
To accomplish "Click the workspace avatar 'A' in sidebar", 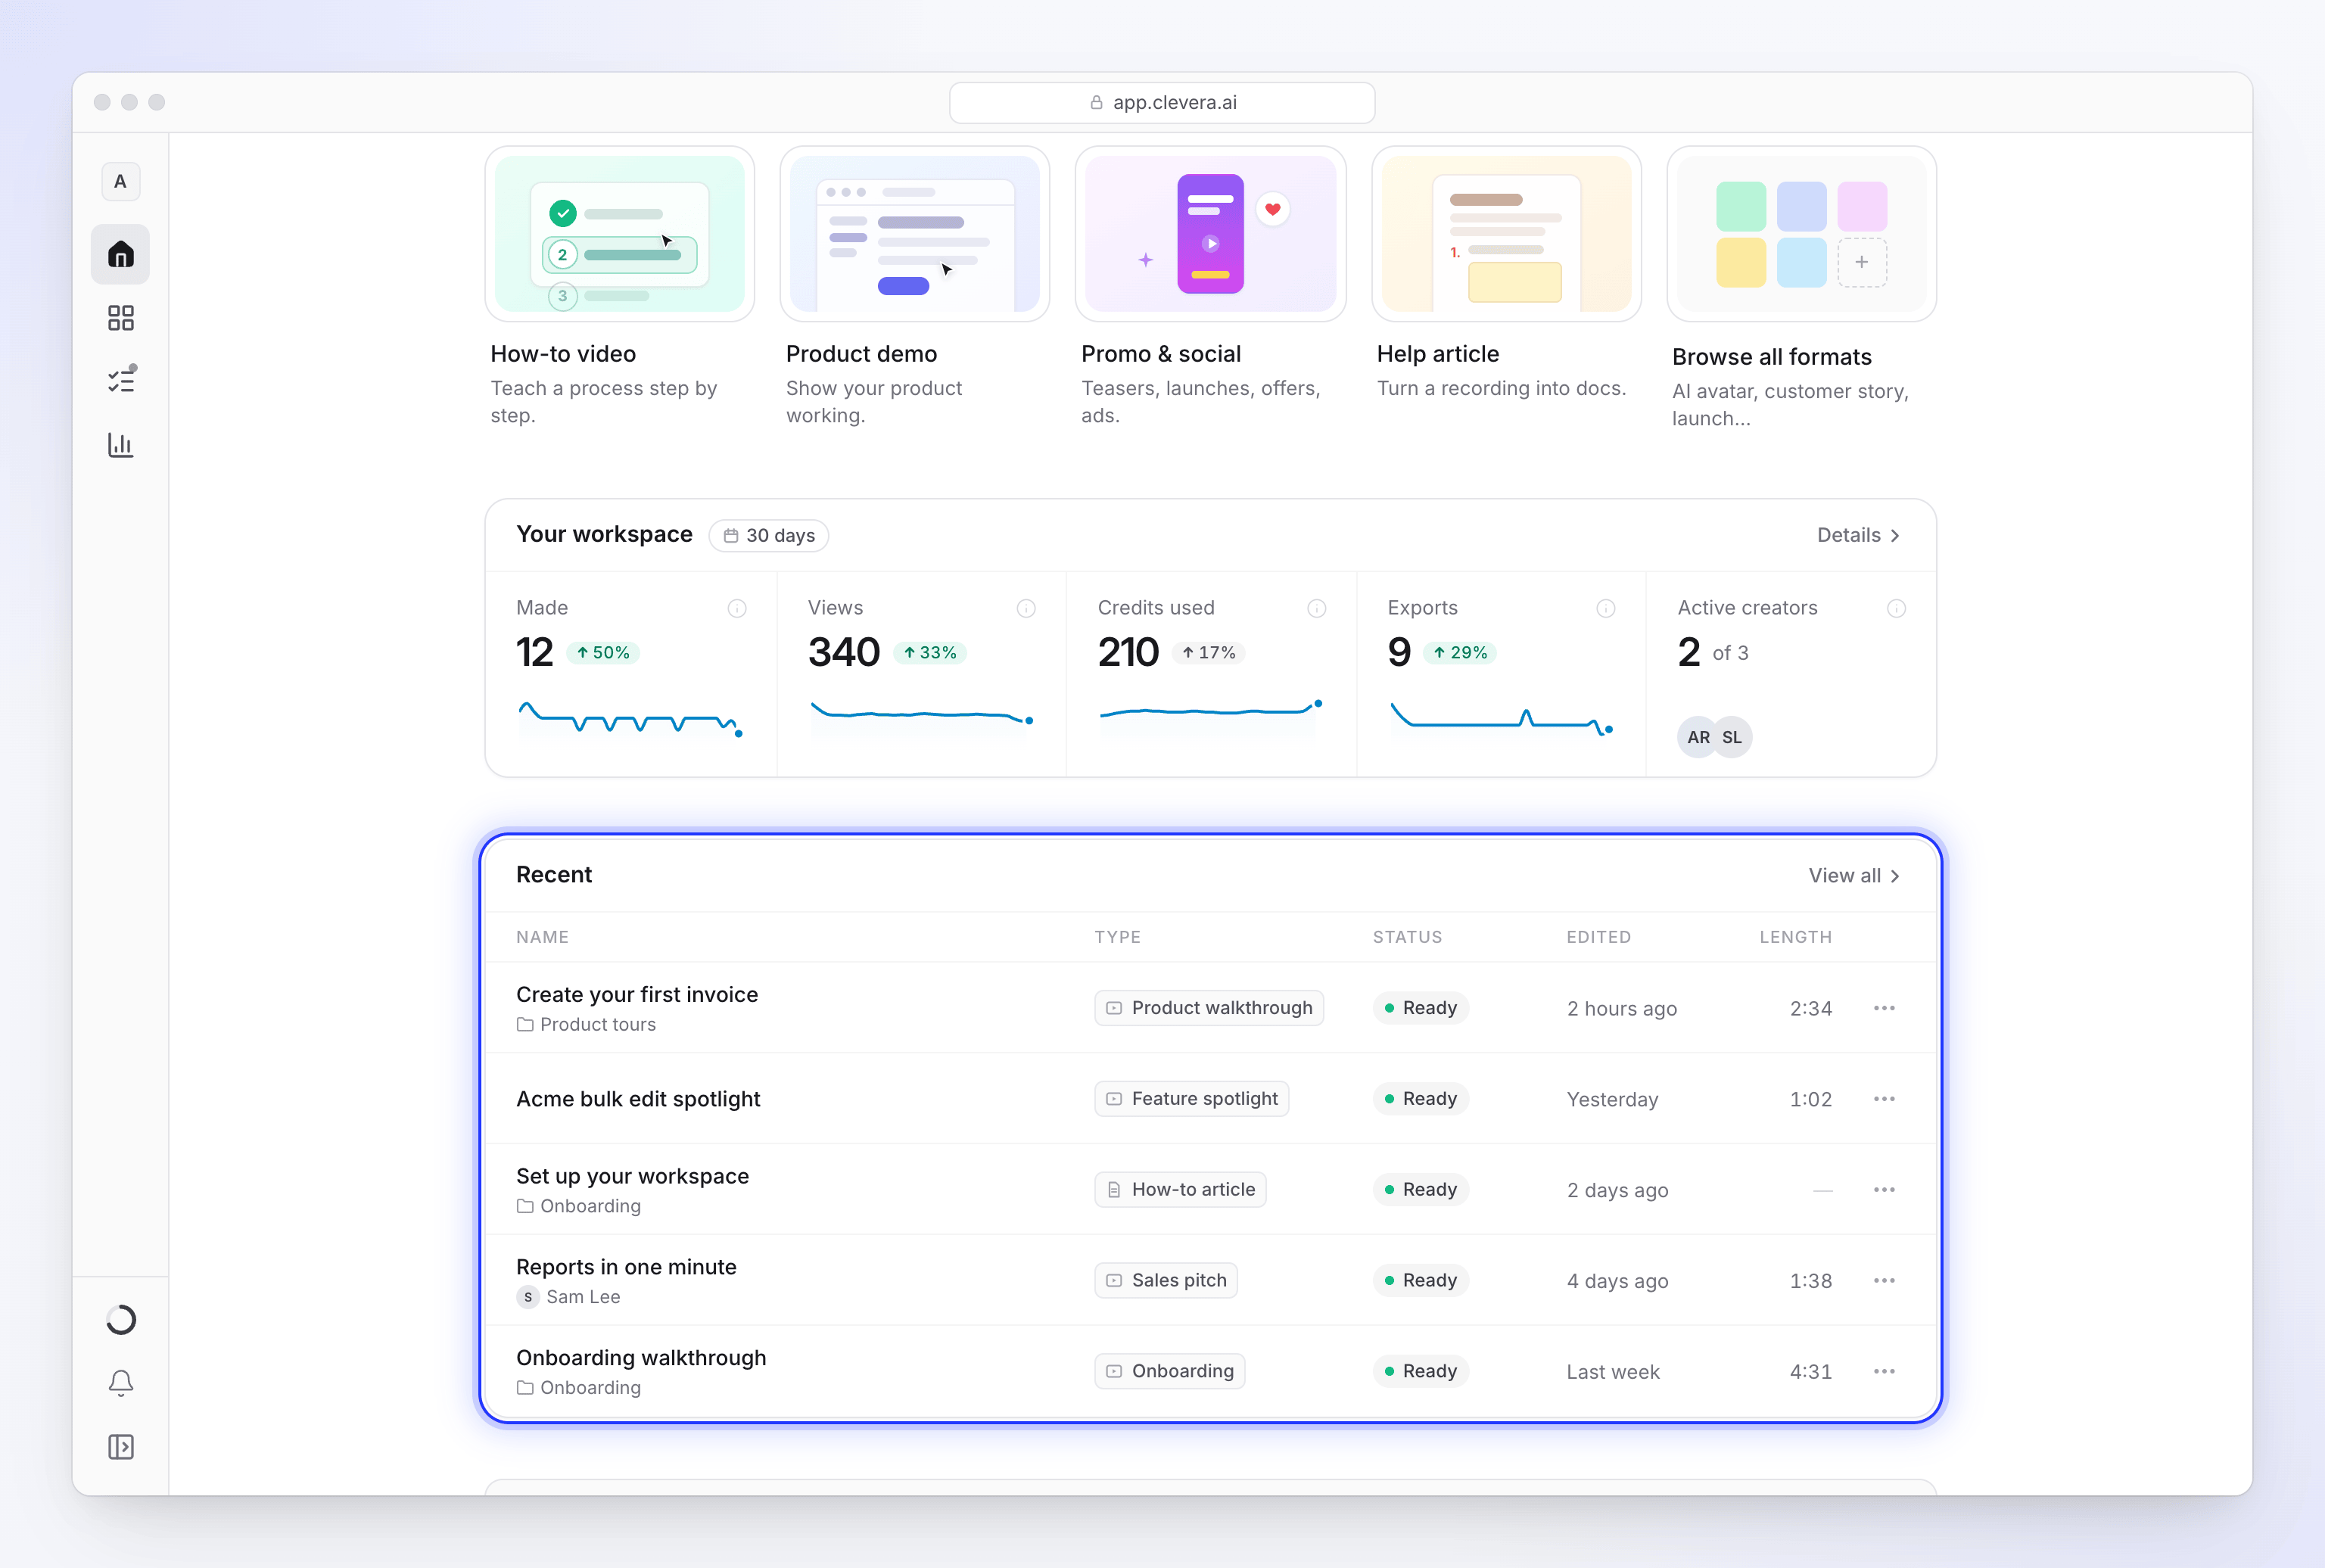I will tap(120, 181).
